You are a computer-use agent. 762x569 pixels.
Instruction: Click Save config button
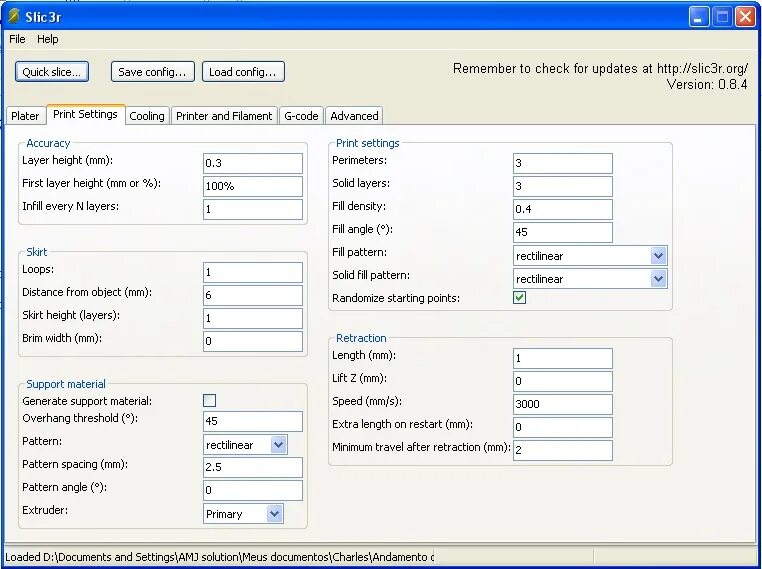point(153,72)
